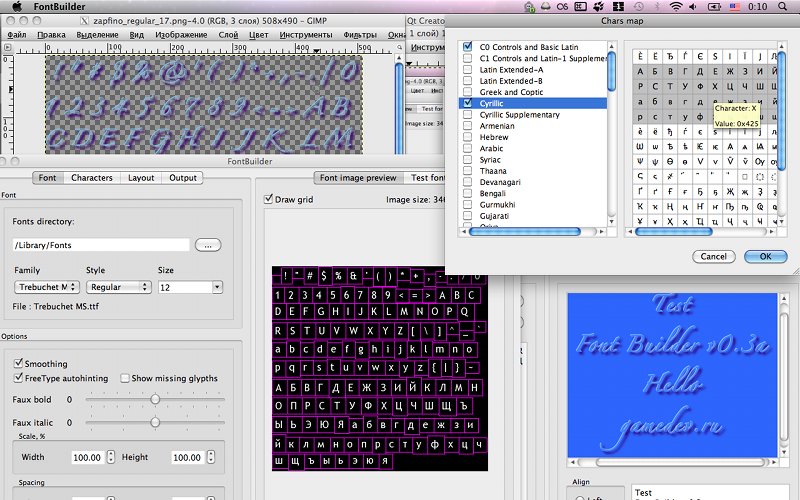Image resolution: width=800 pixels, height=500 pixels.
Task: Click the Width scale stepper arrows
Action: 111,457
